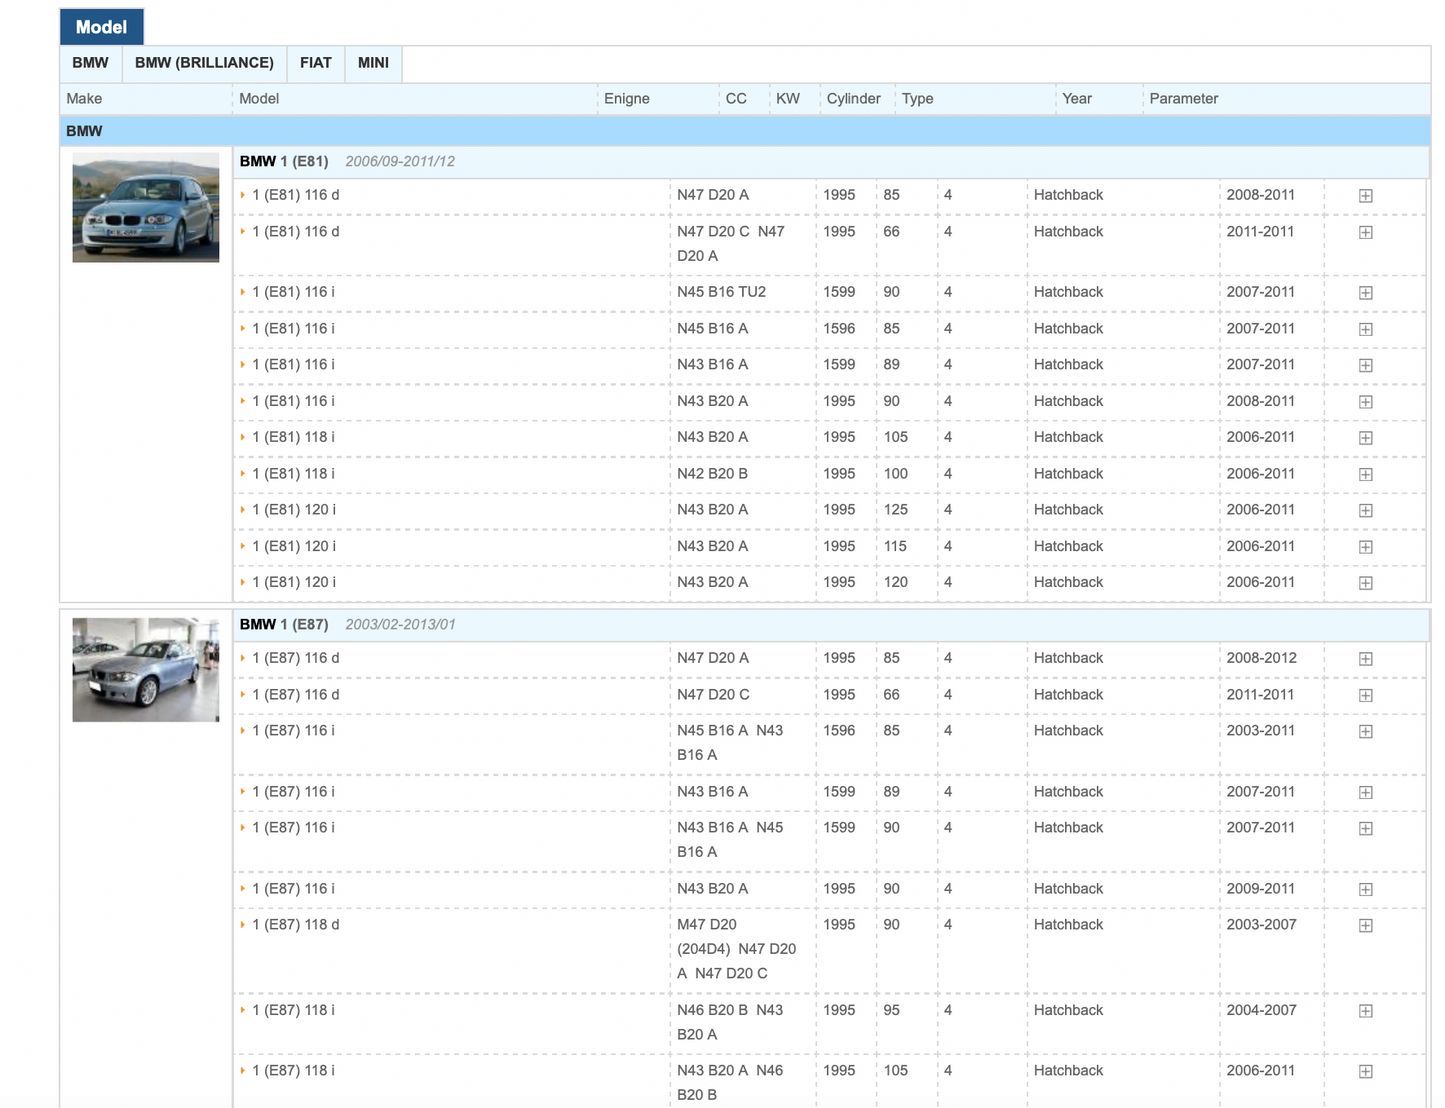Expand parameters for E81 120 i 125 KW row

[1365, 510]
